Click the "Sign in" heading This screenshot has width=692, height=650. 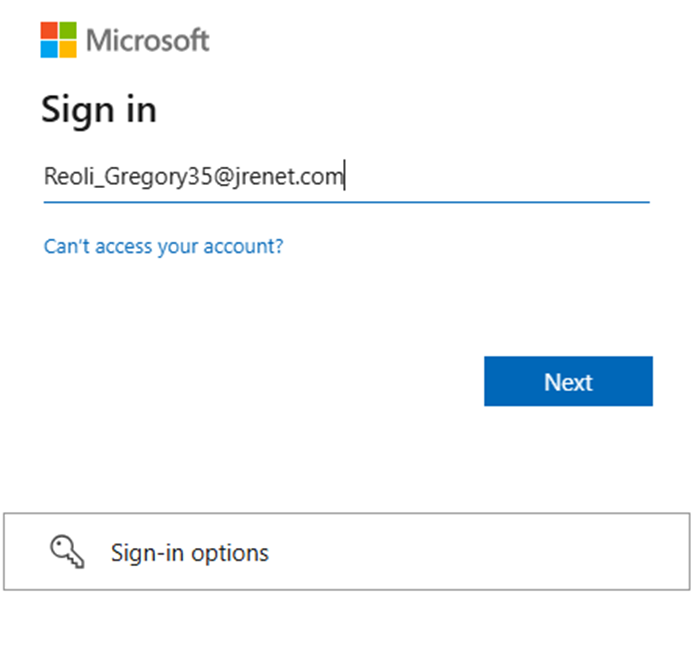[98, 109]
